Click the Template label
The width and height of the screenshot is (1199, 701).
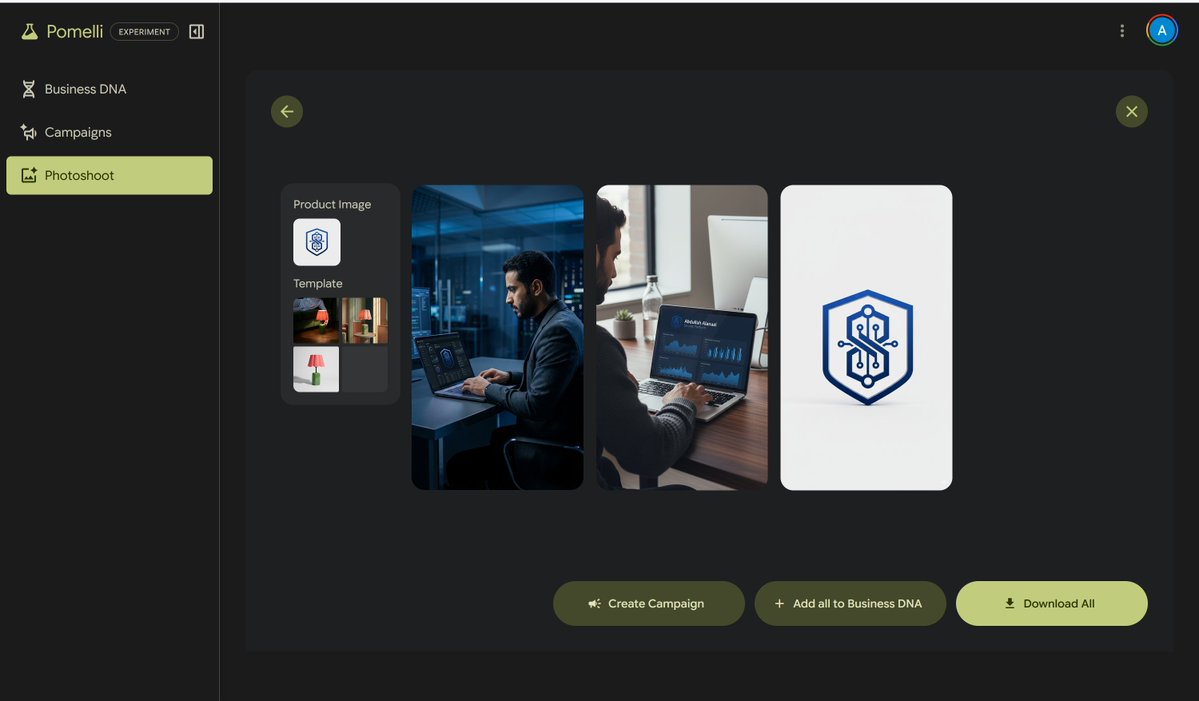317,284
